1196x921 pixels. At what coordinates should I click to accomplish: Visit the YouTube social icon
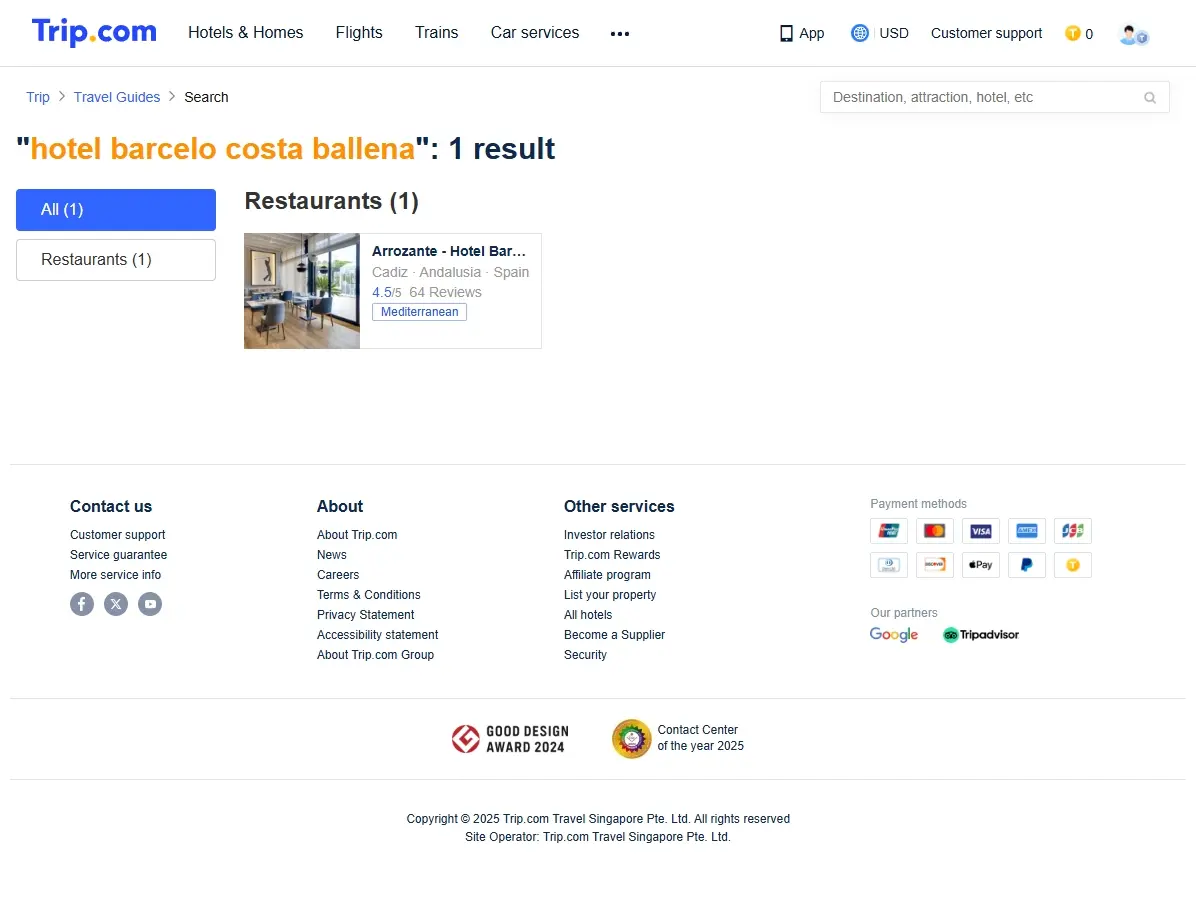pyautogui.click(x=150, y=604)
